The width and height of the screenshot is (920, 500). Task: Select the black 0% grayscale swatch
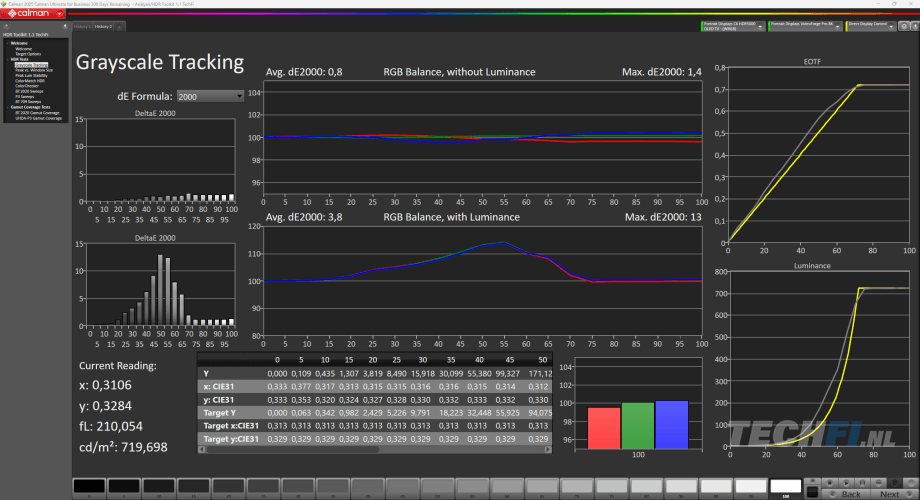[x=89, y=487]
